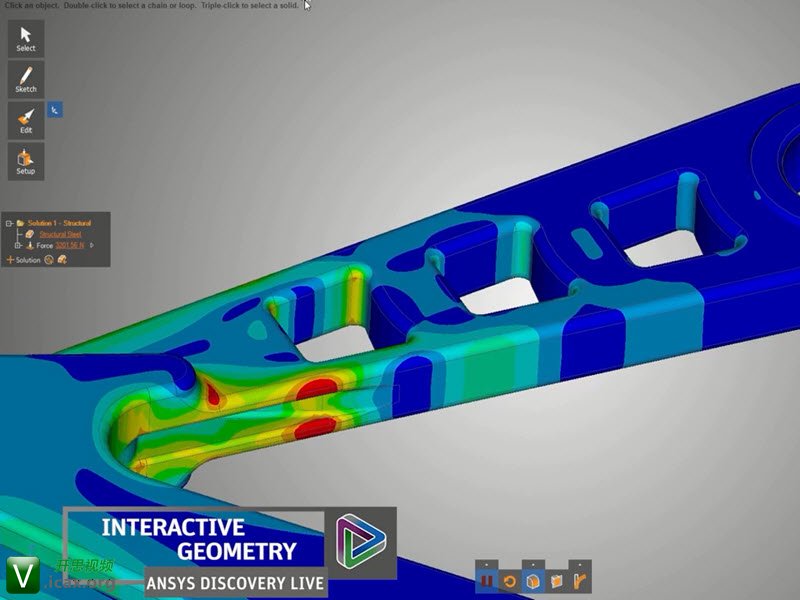Click the orange bracket icon in bottom toolbar
This screenshot has width=800, height=600.
[x=579, y=580]
